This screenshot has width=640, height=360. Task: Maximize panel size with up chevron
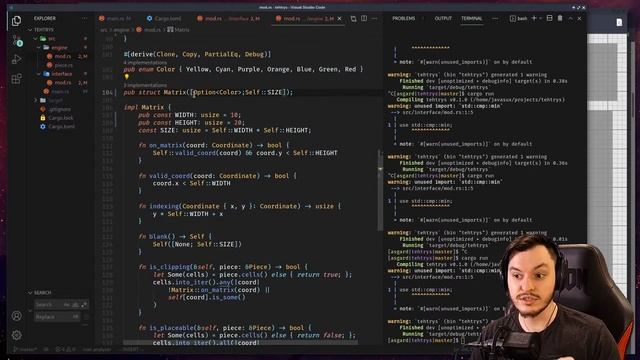point(570,18)
